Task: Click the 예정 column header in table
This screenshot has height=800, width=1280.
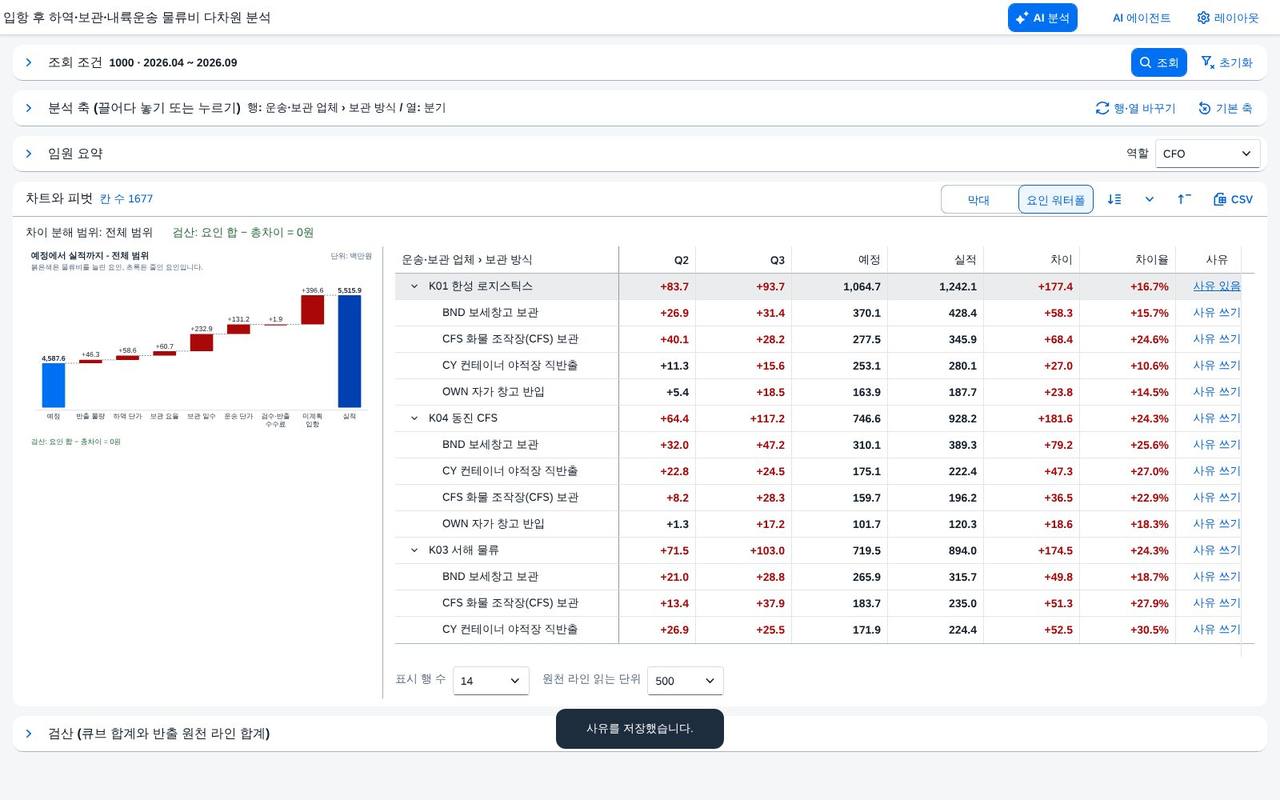Action: pyautogui.click(x=839, y=260)
